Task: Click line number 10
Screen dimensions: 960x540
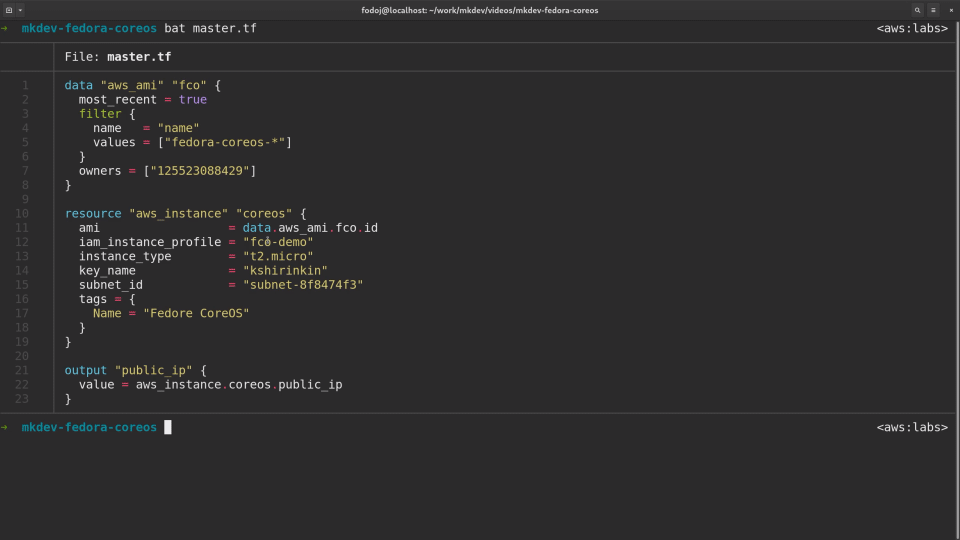Action: click(21, 214)
